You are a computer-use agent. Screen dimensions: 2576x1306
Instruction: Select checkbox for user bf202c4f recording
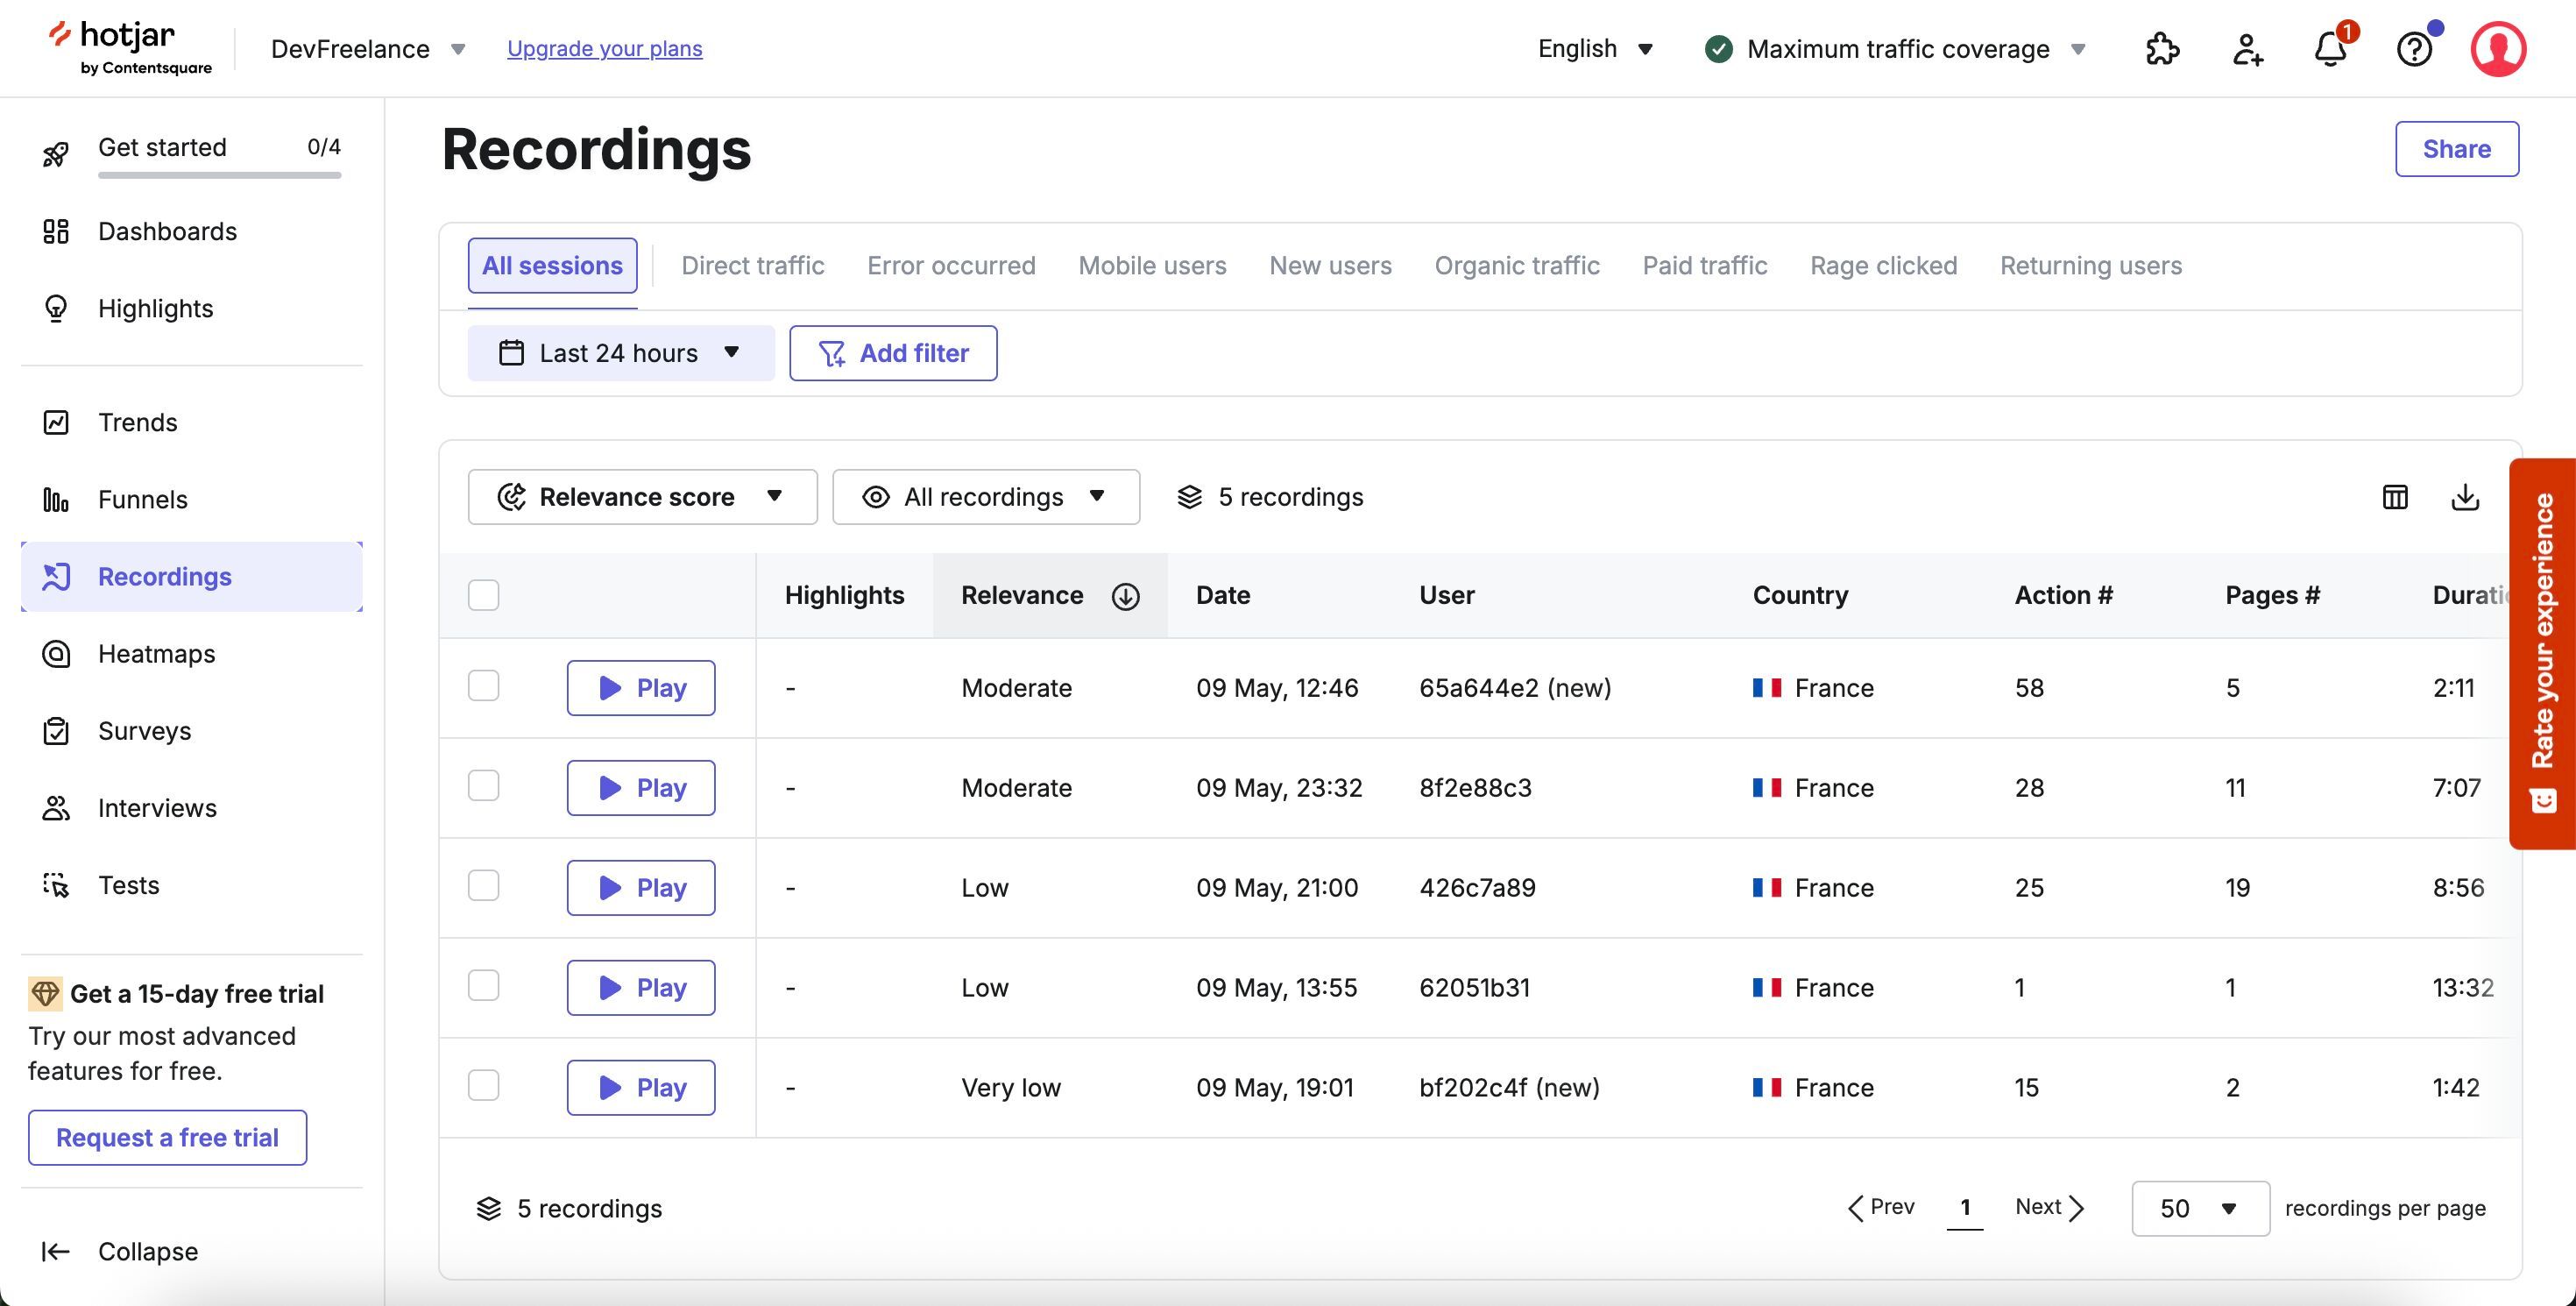coord(484,1086)
